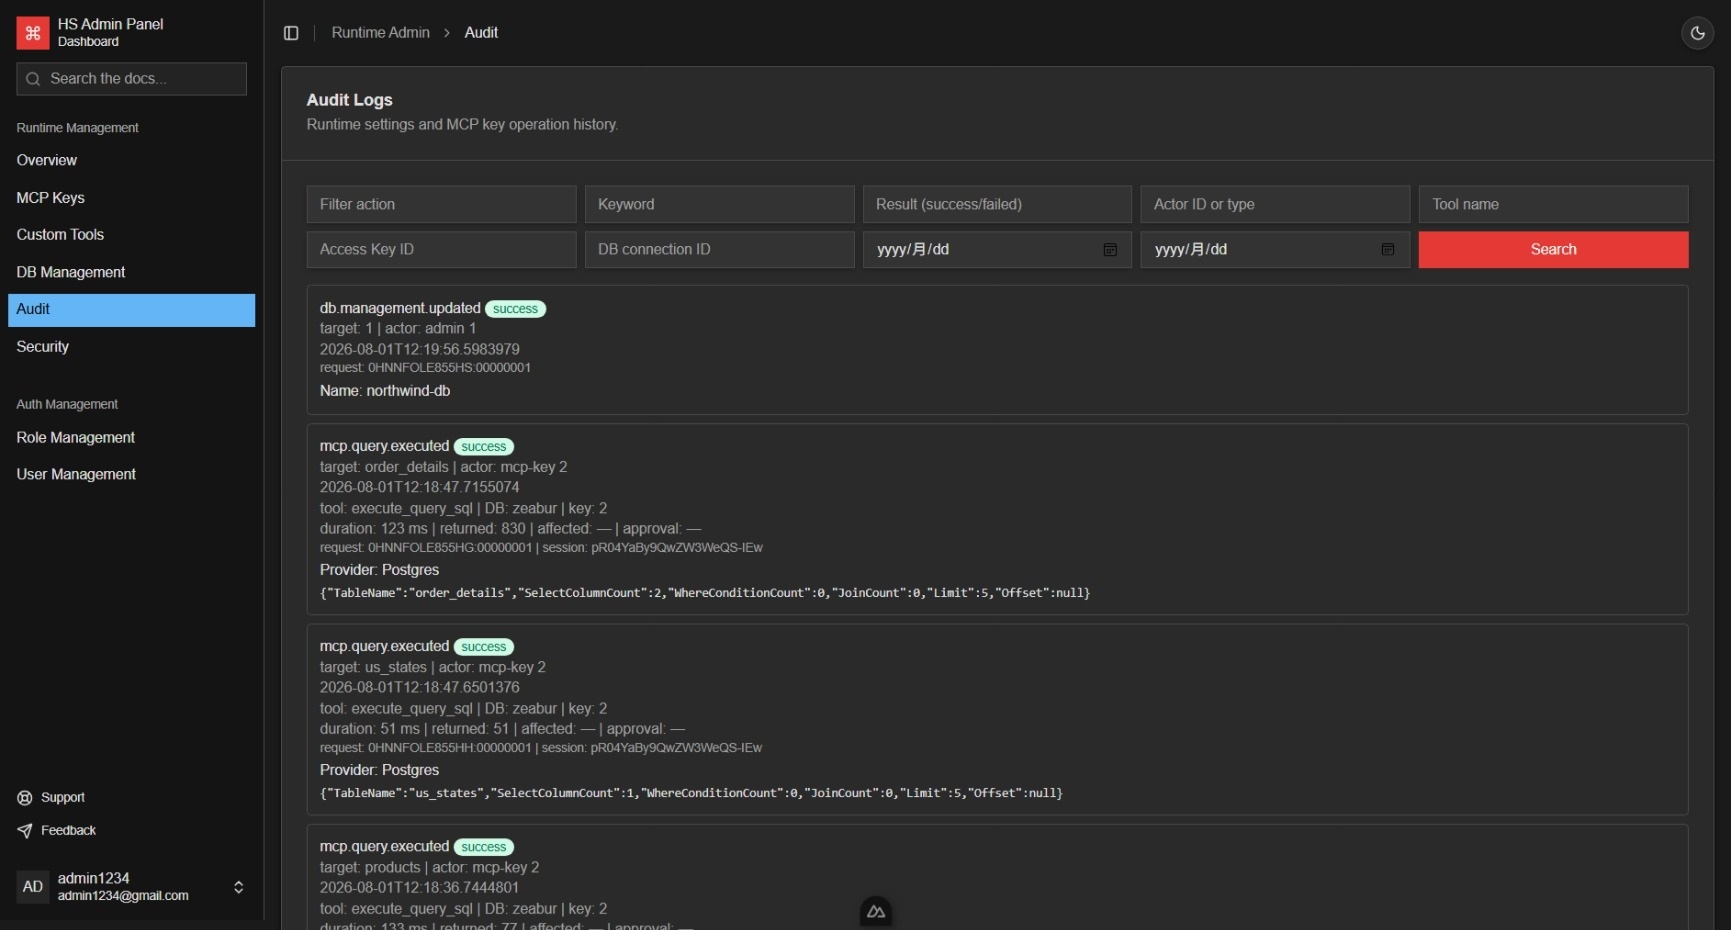Open DB Management section

click(131, 272)
